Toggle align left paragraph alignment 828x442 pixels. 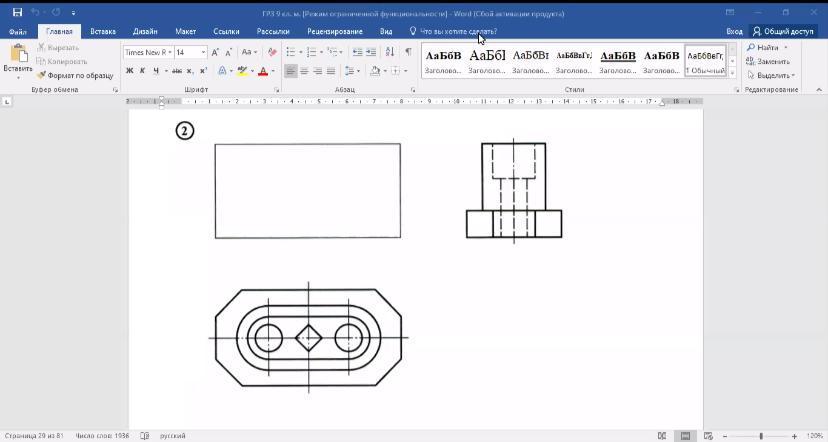click(291, 71)
